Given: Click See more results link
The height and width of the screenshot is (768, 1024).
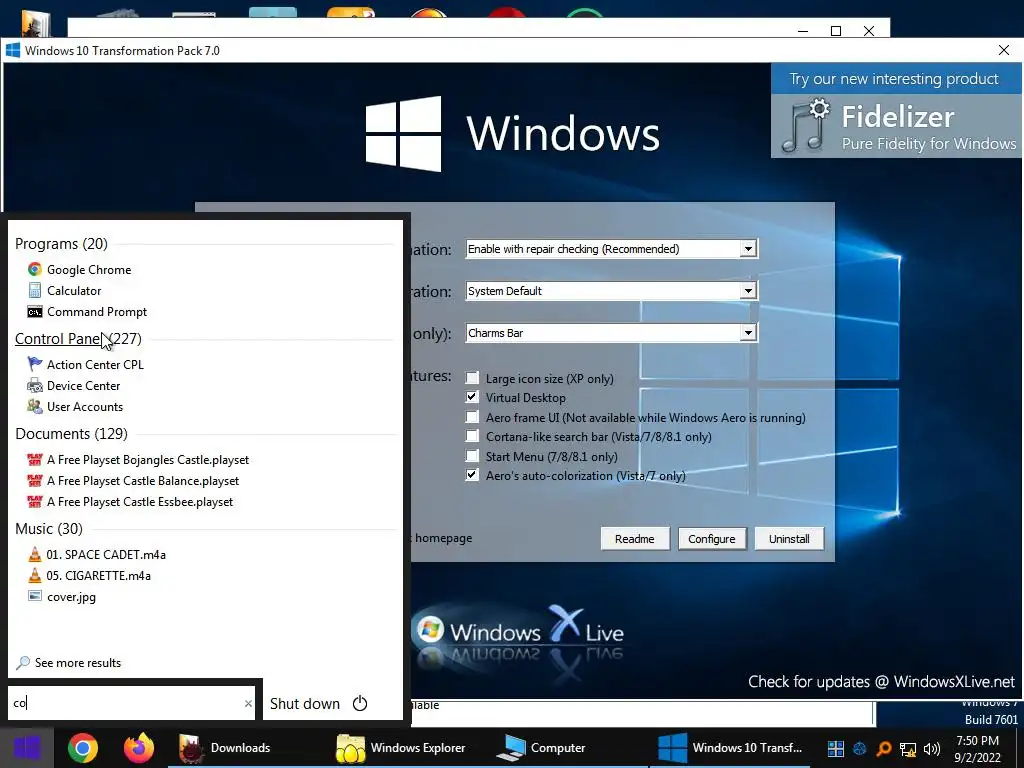Looking at the screenshot, I should pyautogui.click(x=69, y=663).
